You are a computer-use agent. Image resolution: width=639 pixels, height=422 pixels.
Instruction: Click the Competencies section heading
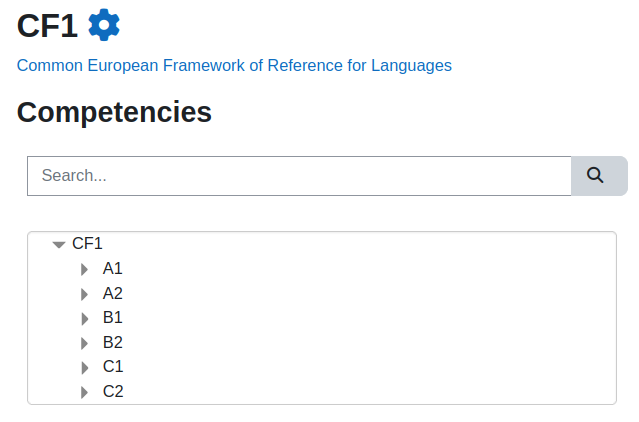point(114,112)
